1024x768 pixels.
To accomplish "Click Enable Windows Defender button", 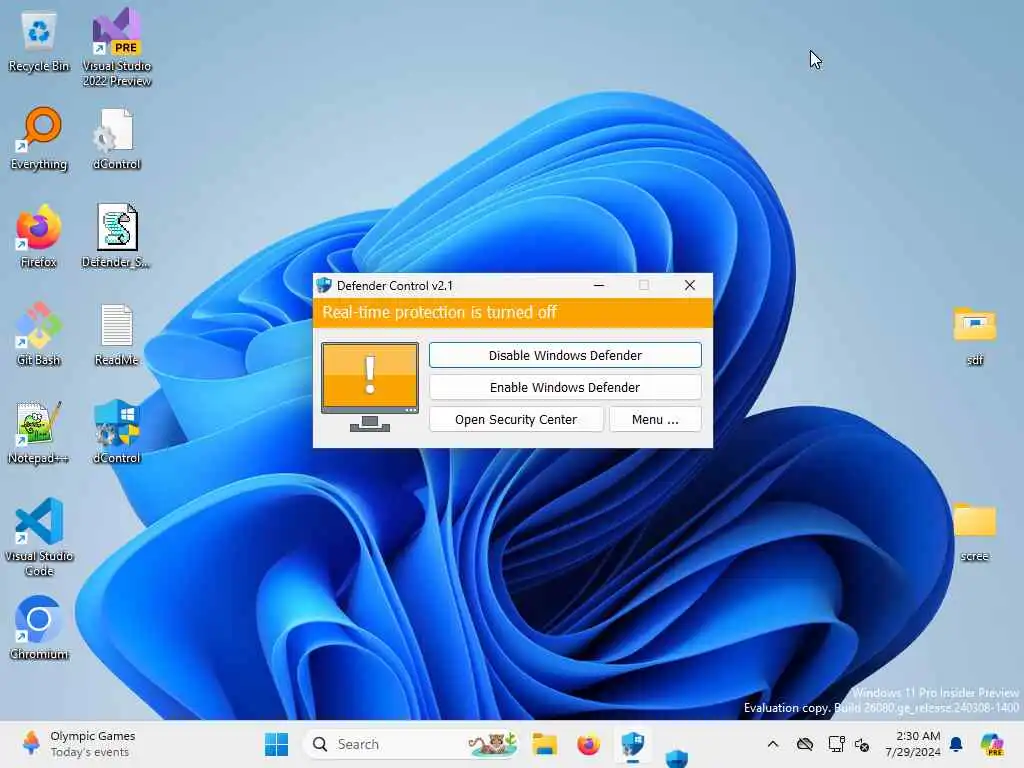I will tap(565, 387).
